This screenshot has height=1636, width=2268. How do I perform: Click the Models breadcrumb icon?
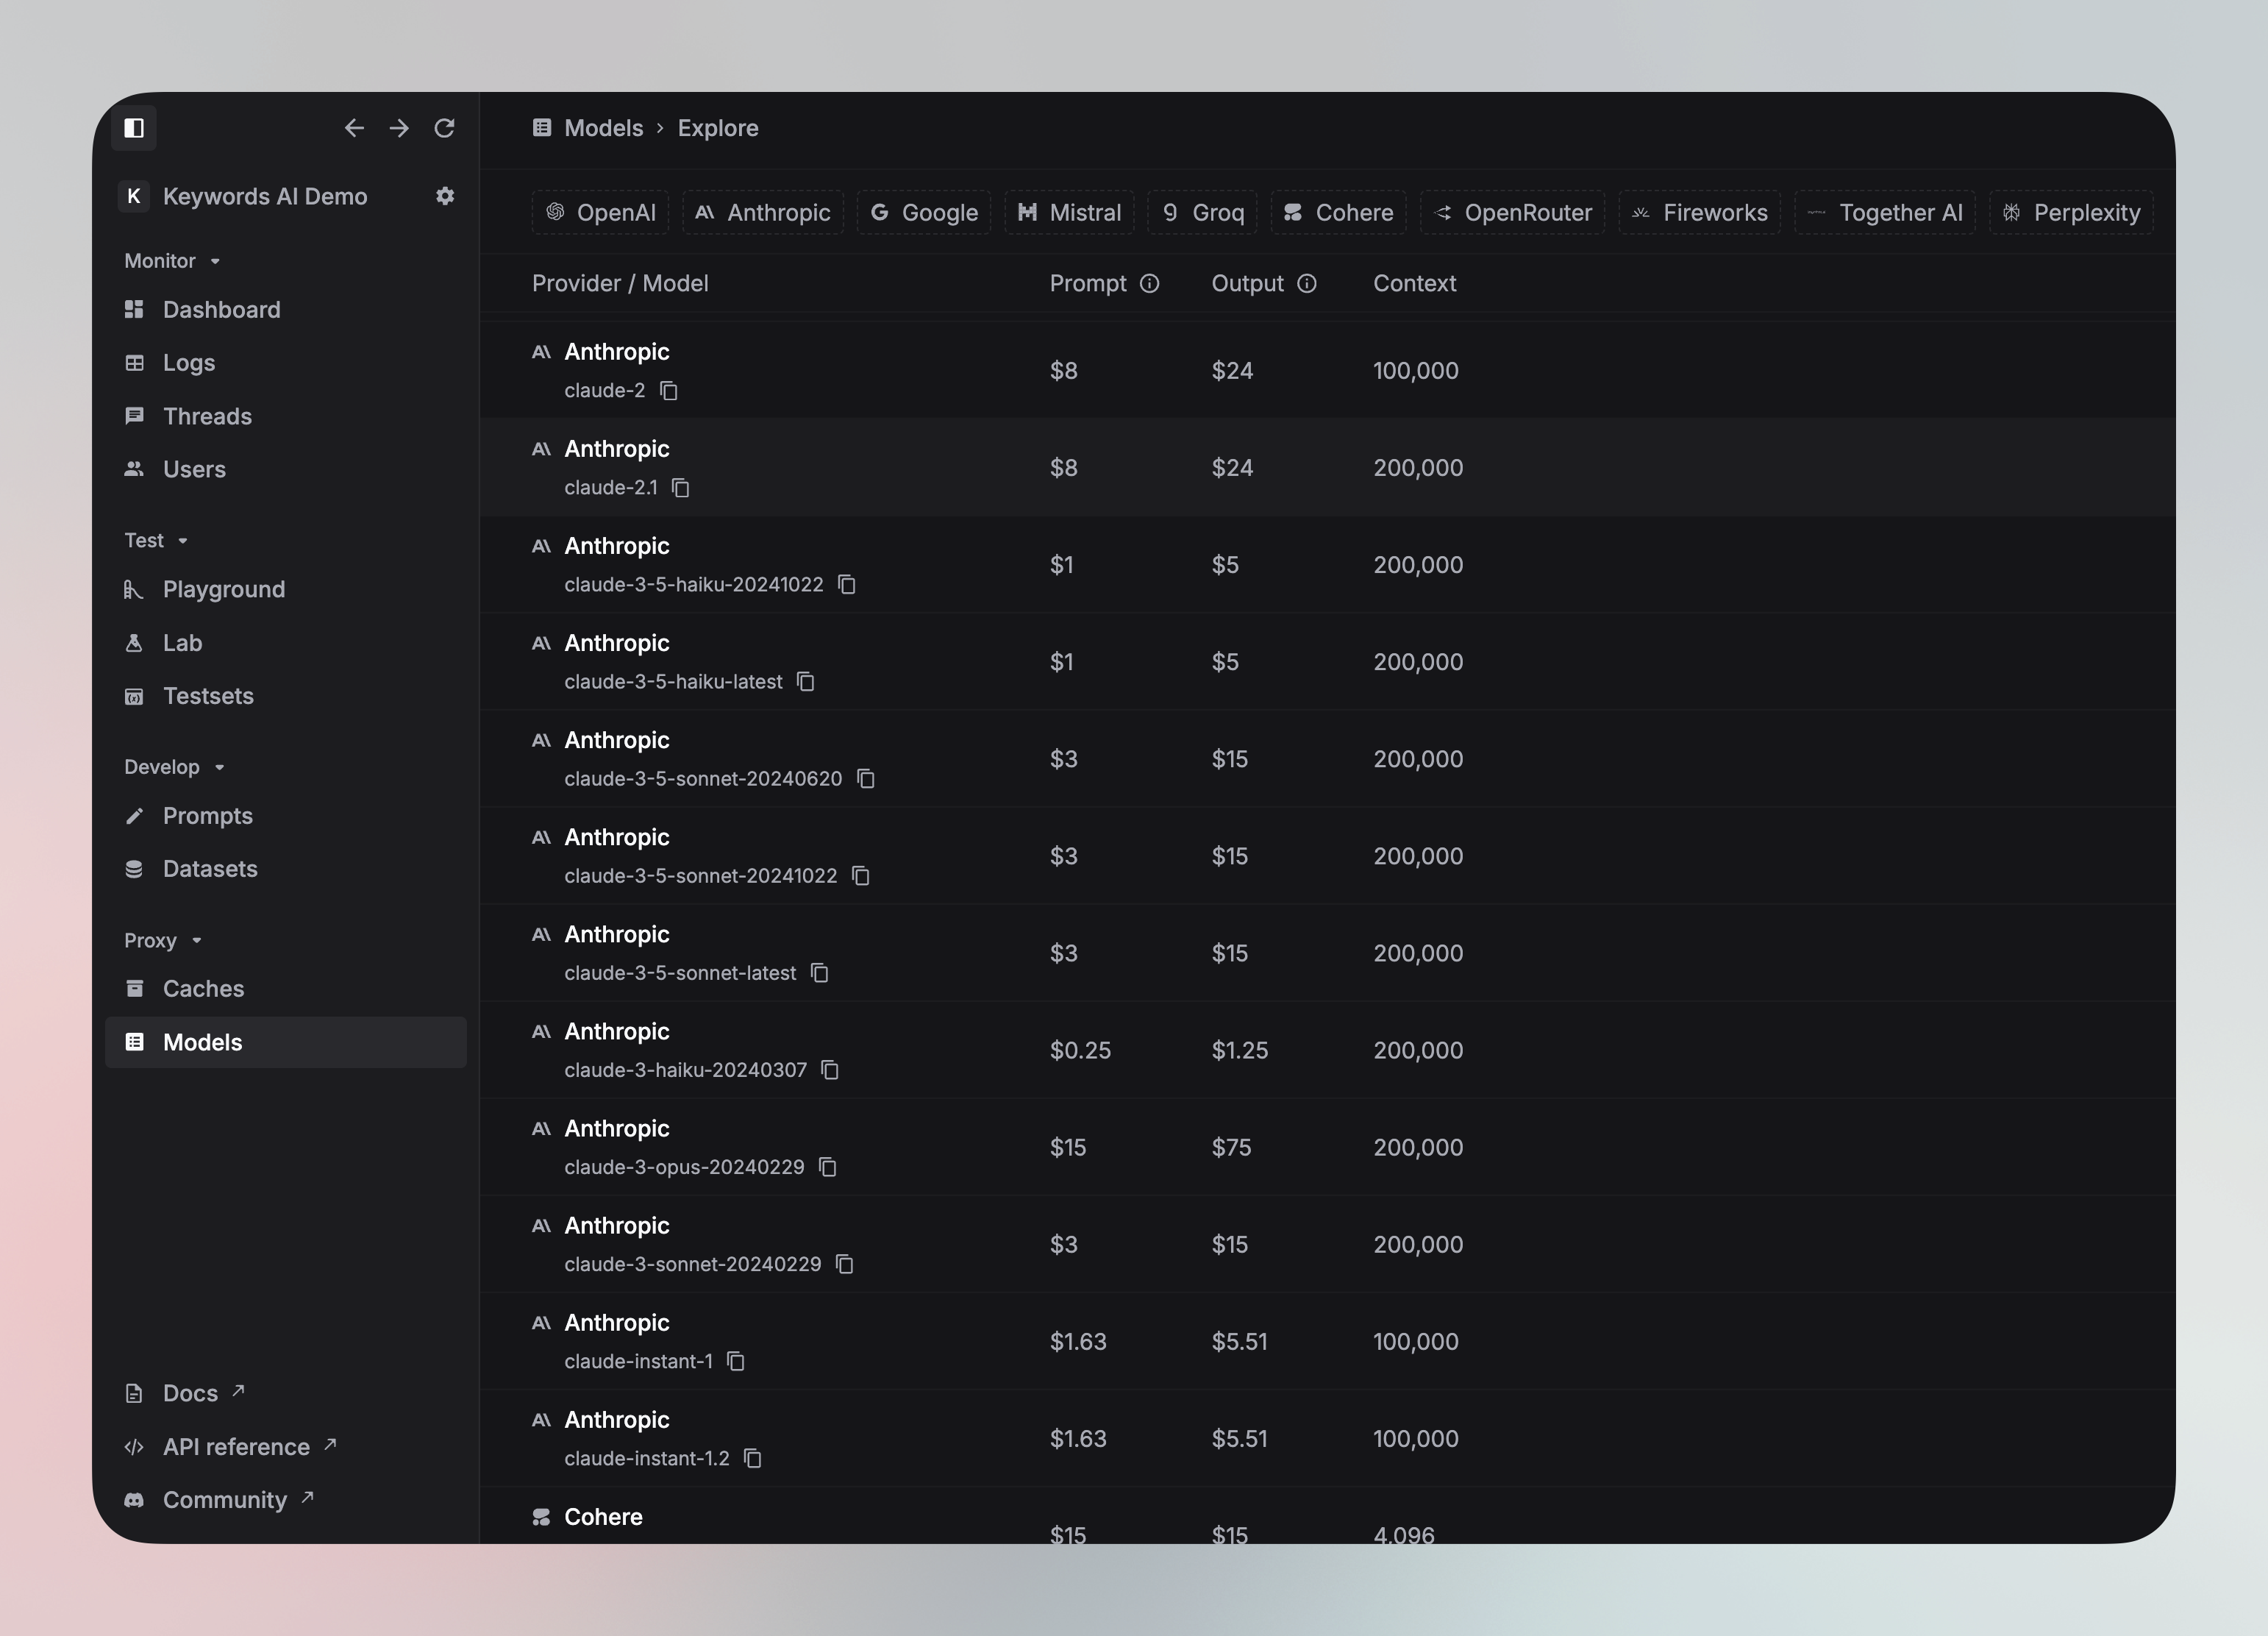pos(542,128)
